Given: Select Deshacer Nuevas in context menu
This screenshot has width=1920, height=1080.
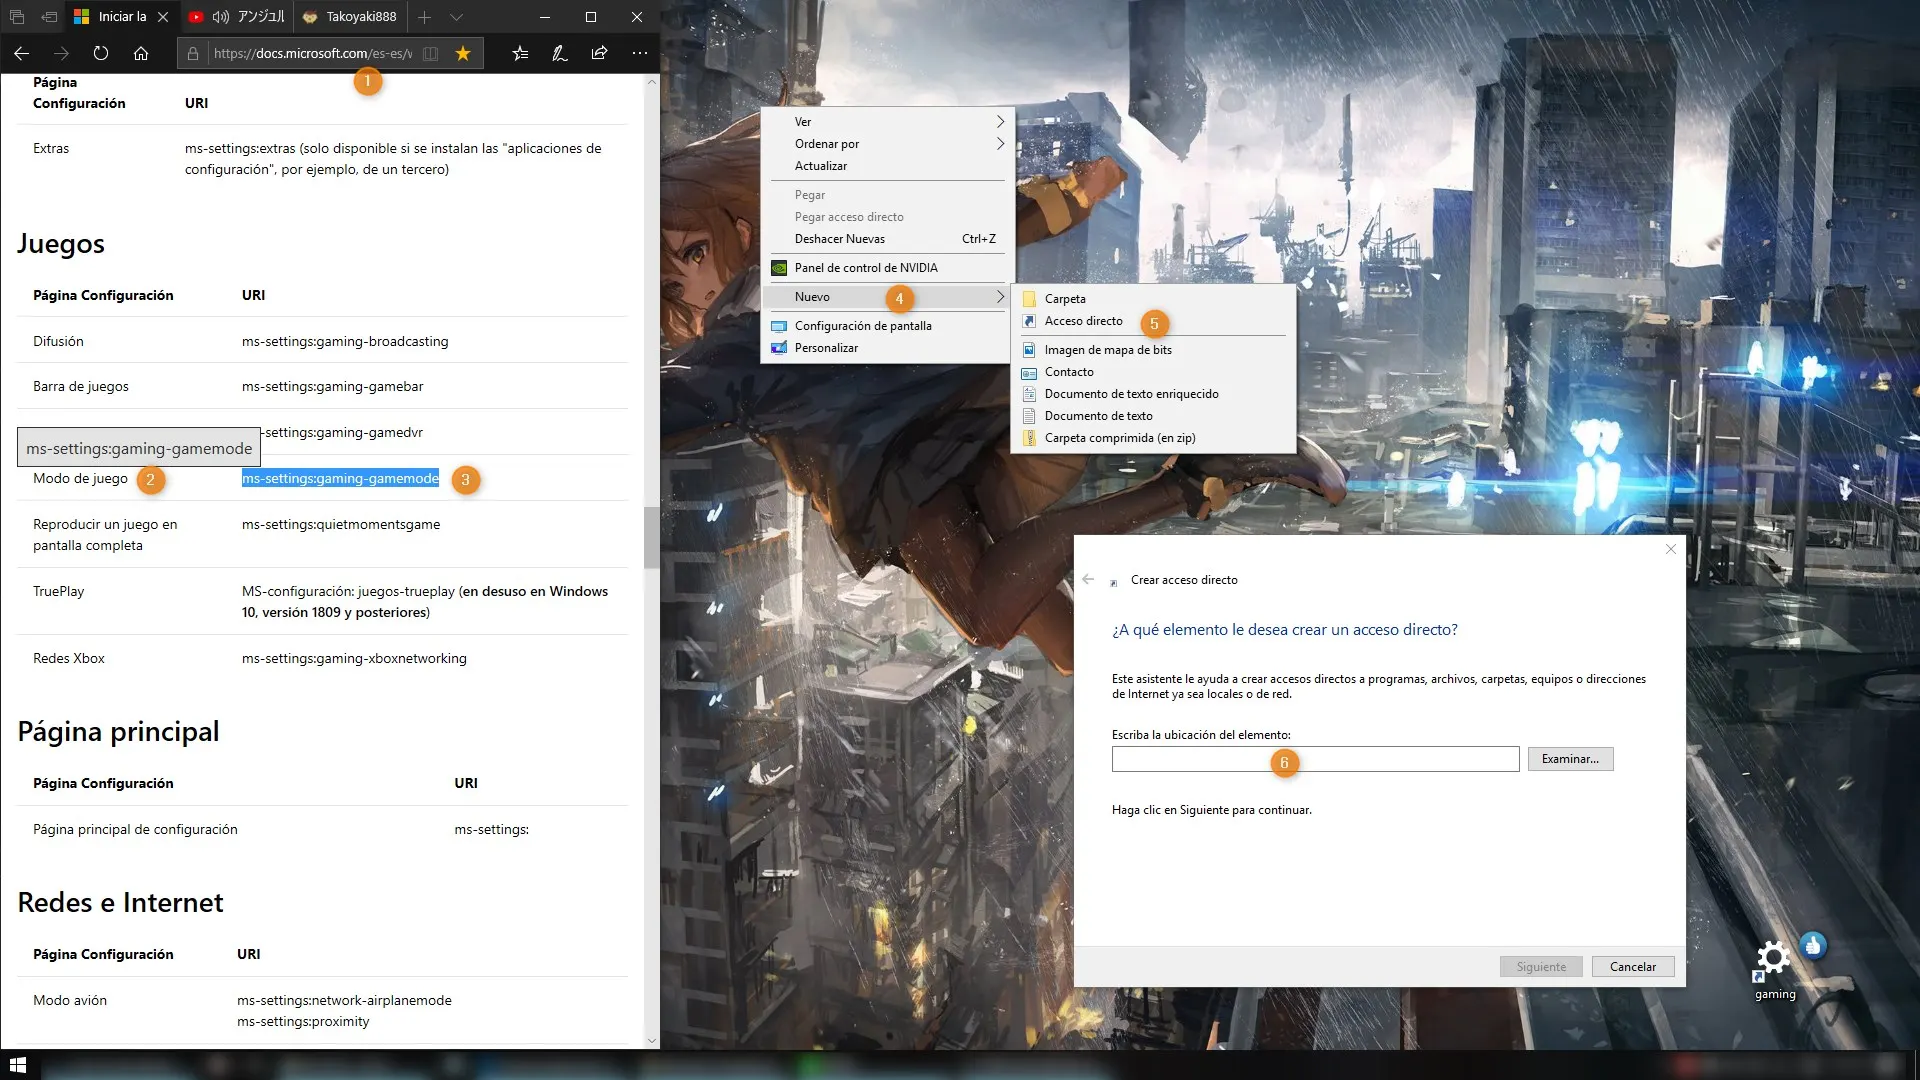Looking at the screenshot, I should pyautogui.click(x=888, y=239).
